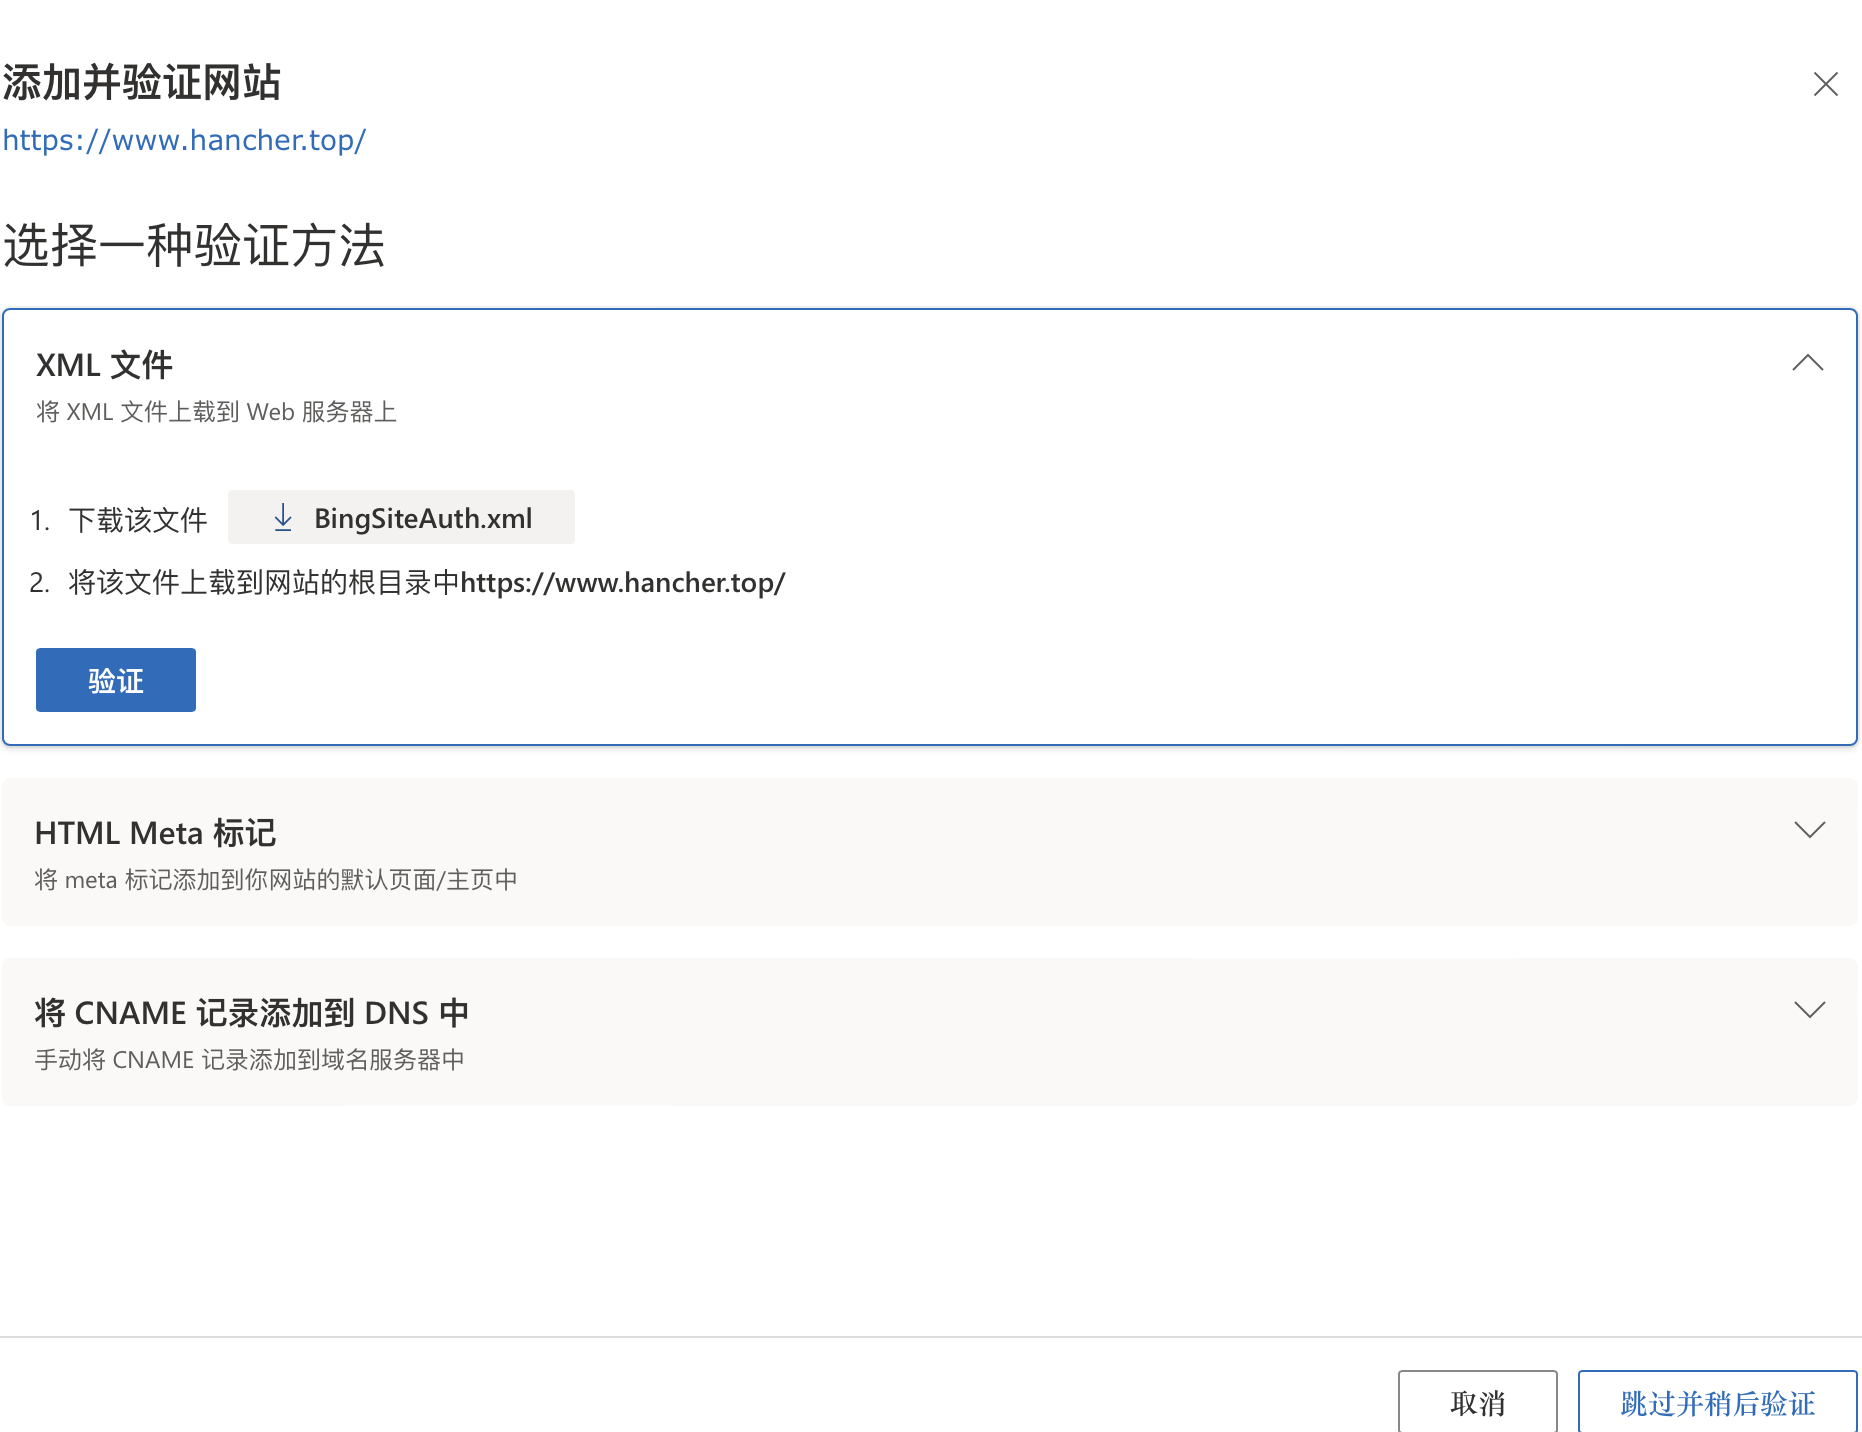Image resolution: width=1862 pixels, height=1432 pixels.
Task: Click the 下载该文件 step label
Action: [x=138, y=520]
